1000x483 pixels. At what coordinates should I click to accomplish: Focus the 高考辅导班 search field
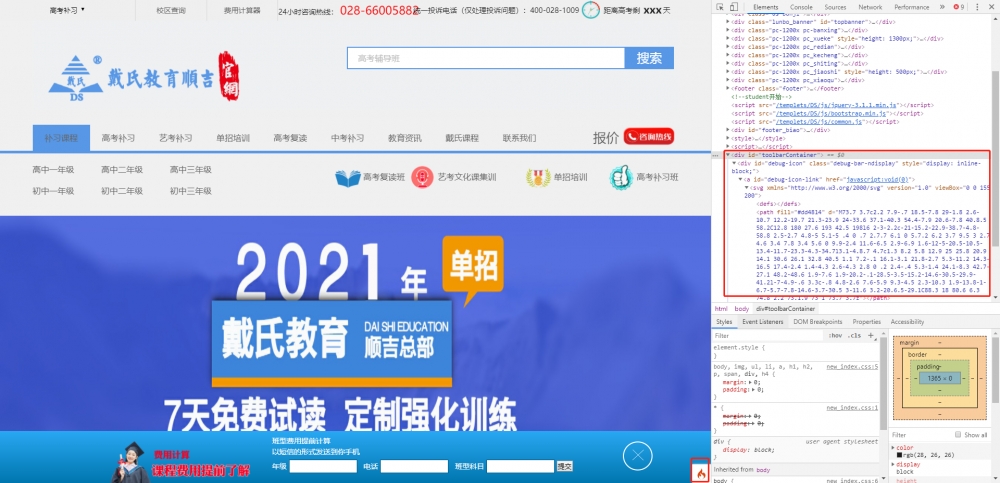[486, 58]
